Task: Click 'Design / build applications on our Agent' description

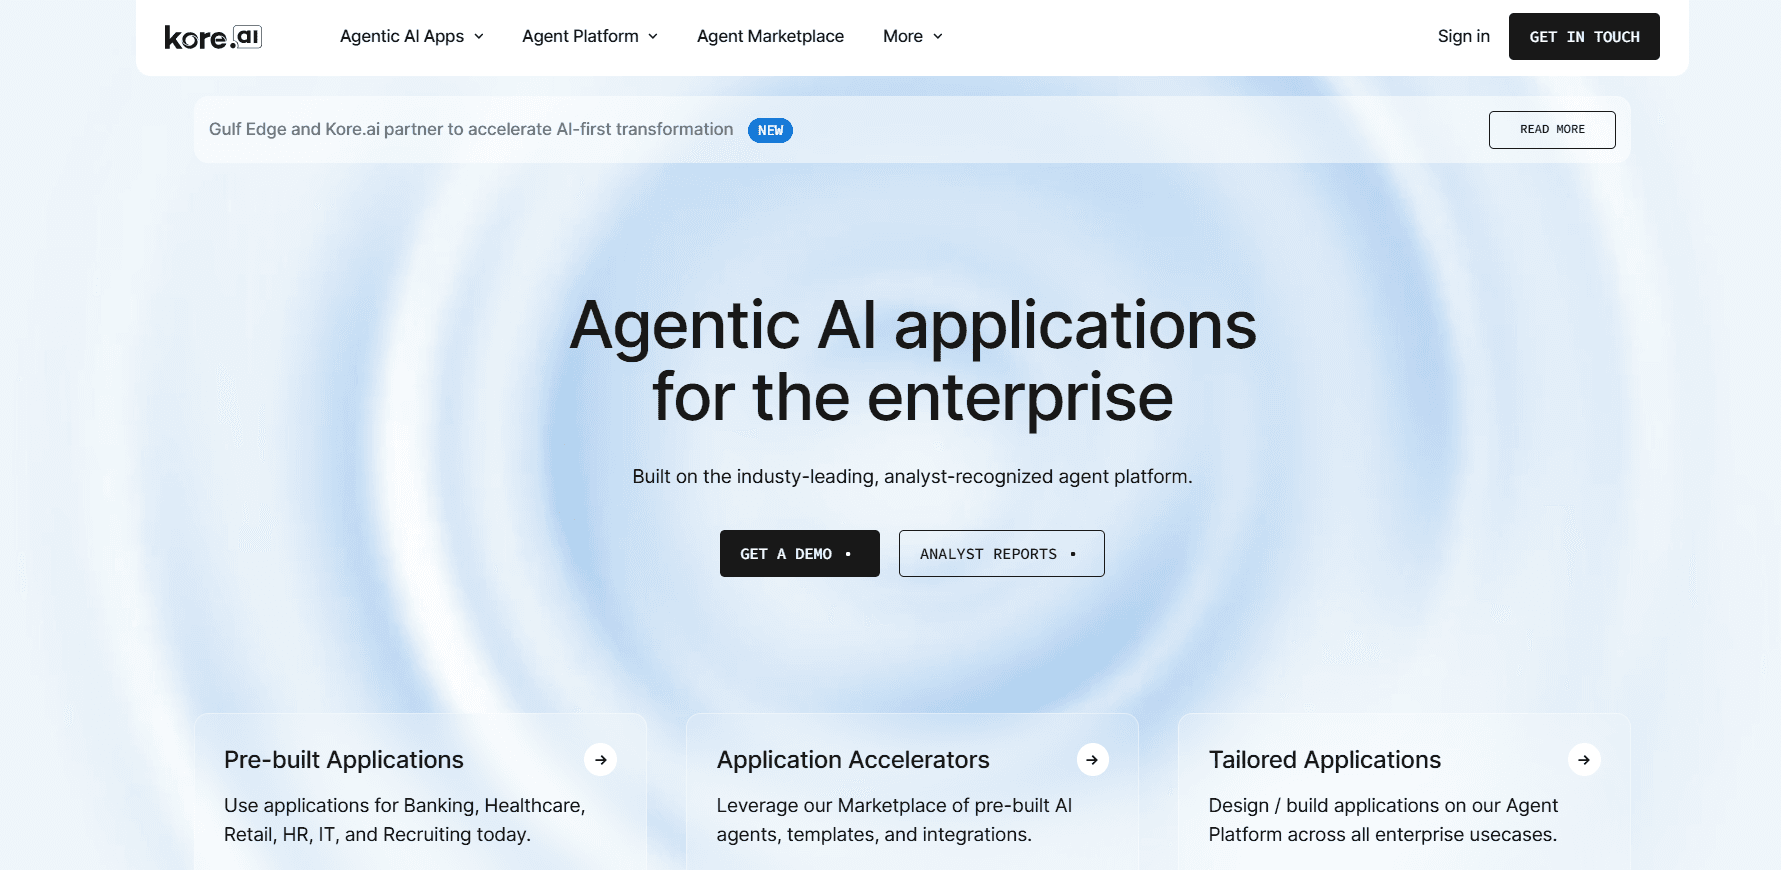Action: click(x=1383, y=820)
